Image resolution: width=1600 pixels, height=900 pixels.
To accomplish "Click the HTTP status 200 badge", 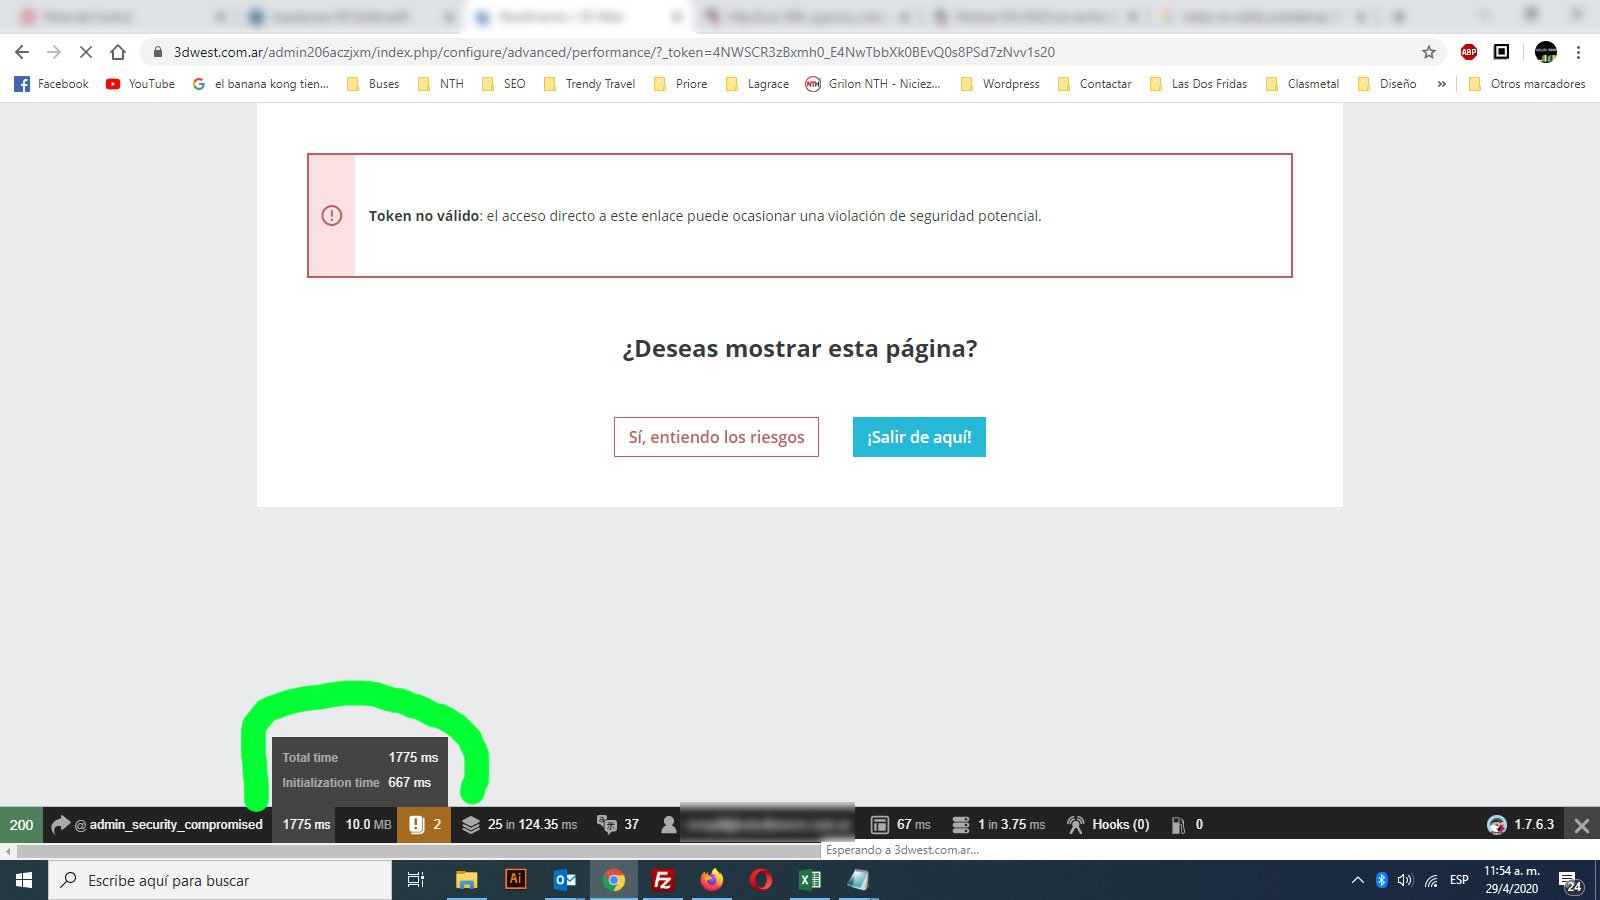I will click(21, 824).
